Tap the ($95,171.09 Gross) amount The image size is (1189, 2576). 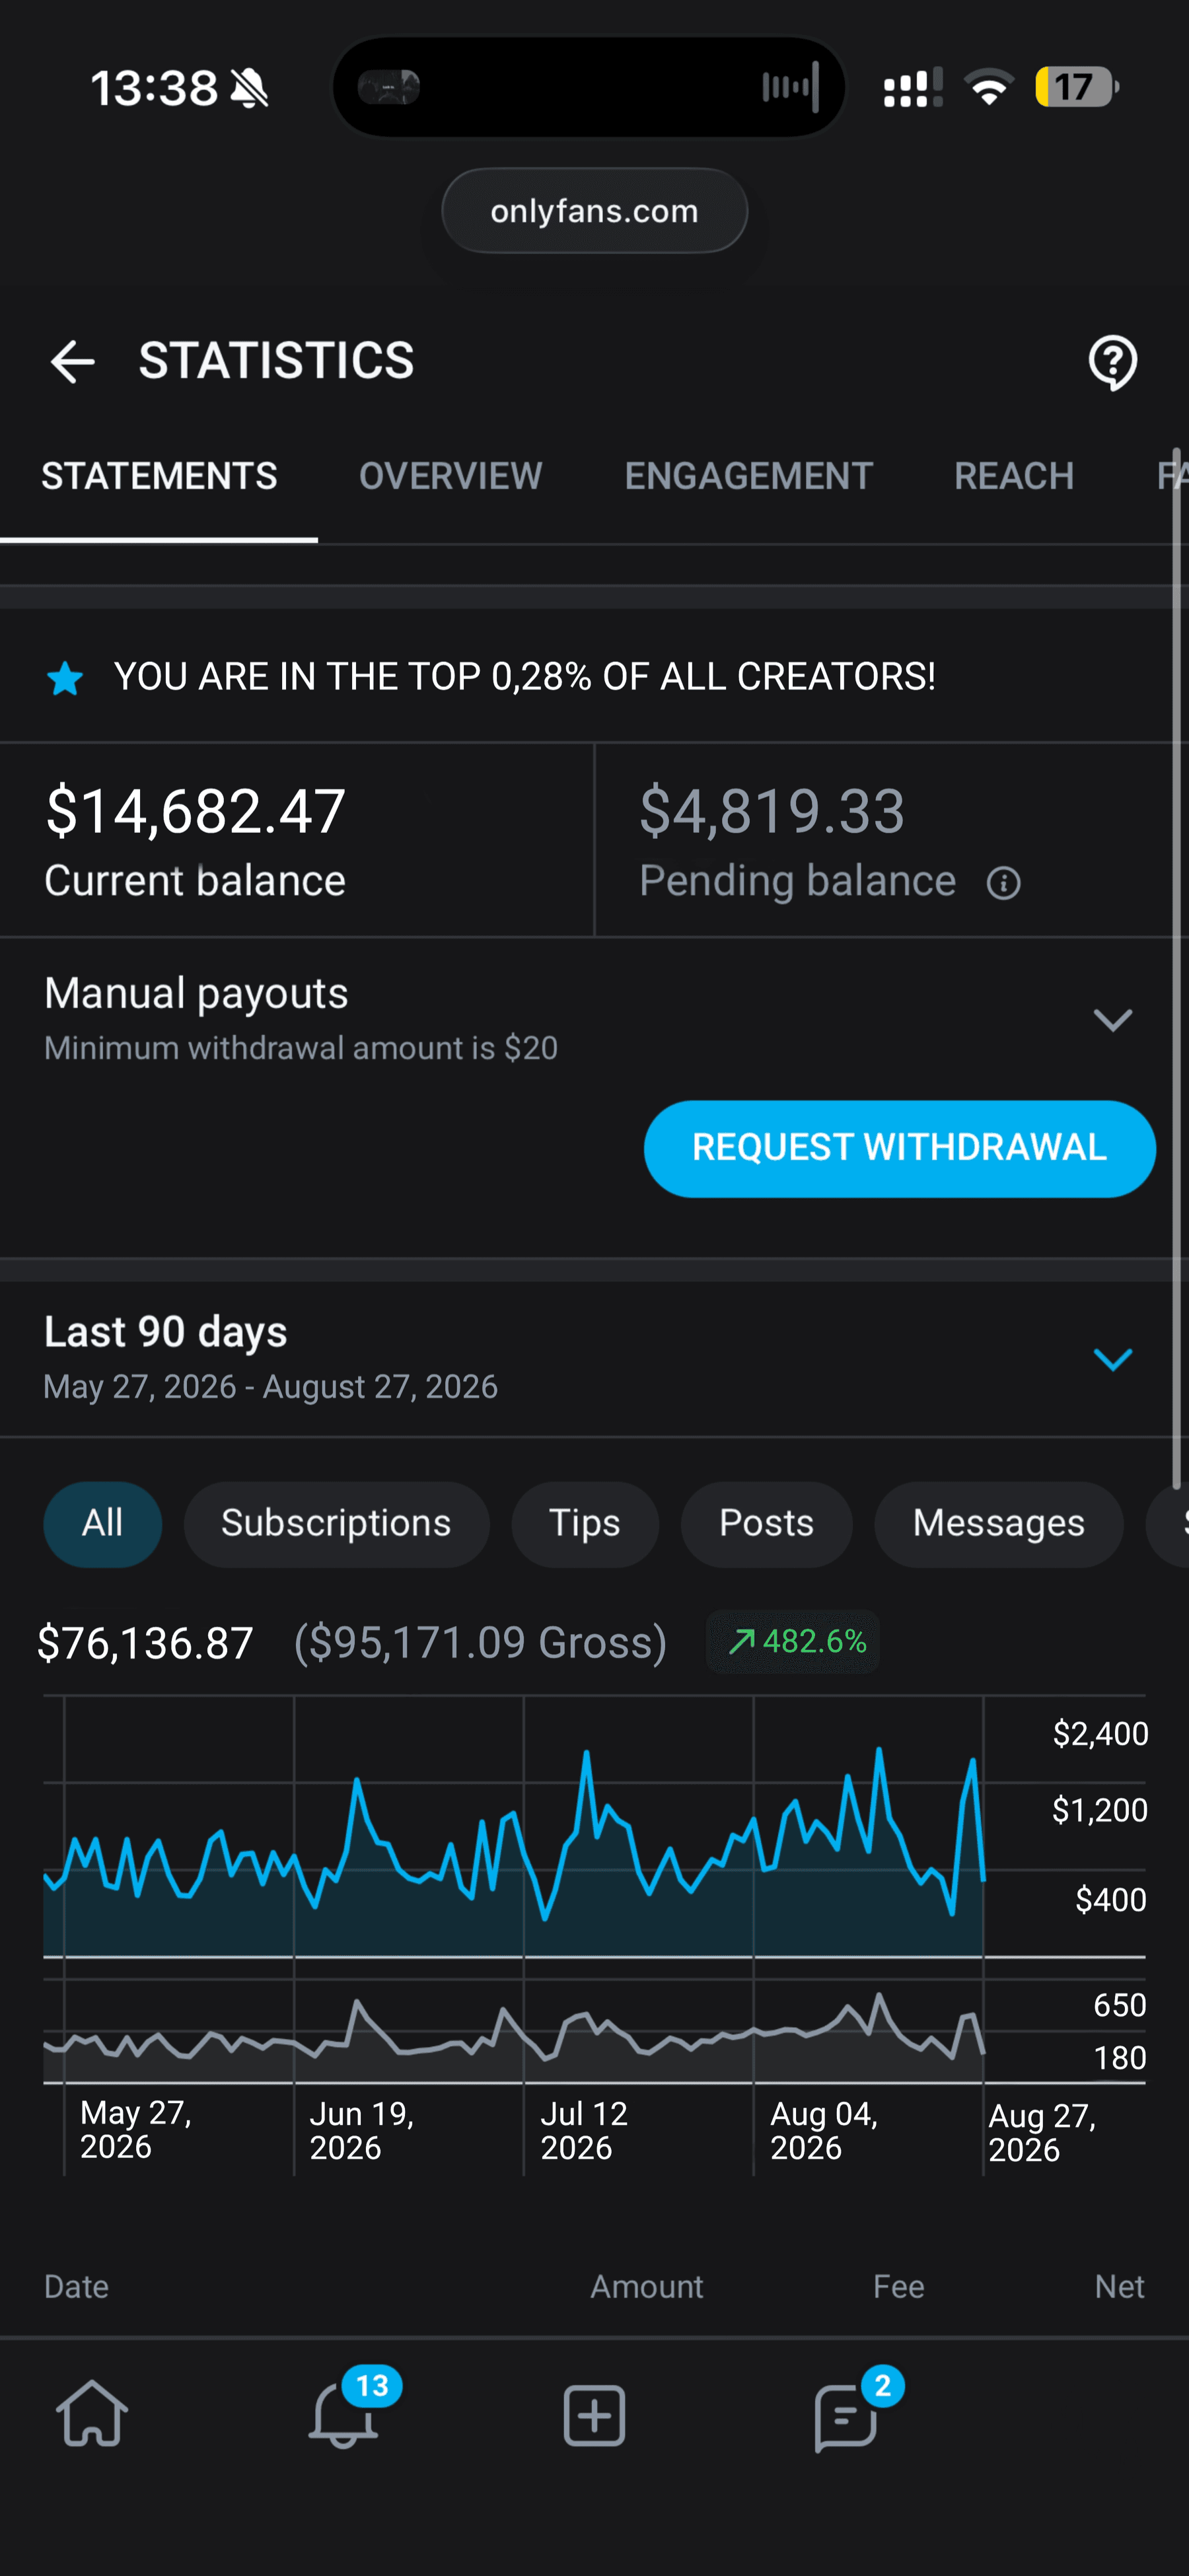[480, 1643]
